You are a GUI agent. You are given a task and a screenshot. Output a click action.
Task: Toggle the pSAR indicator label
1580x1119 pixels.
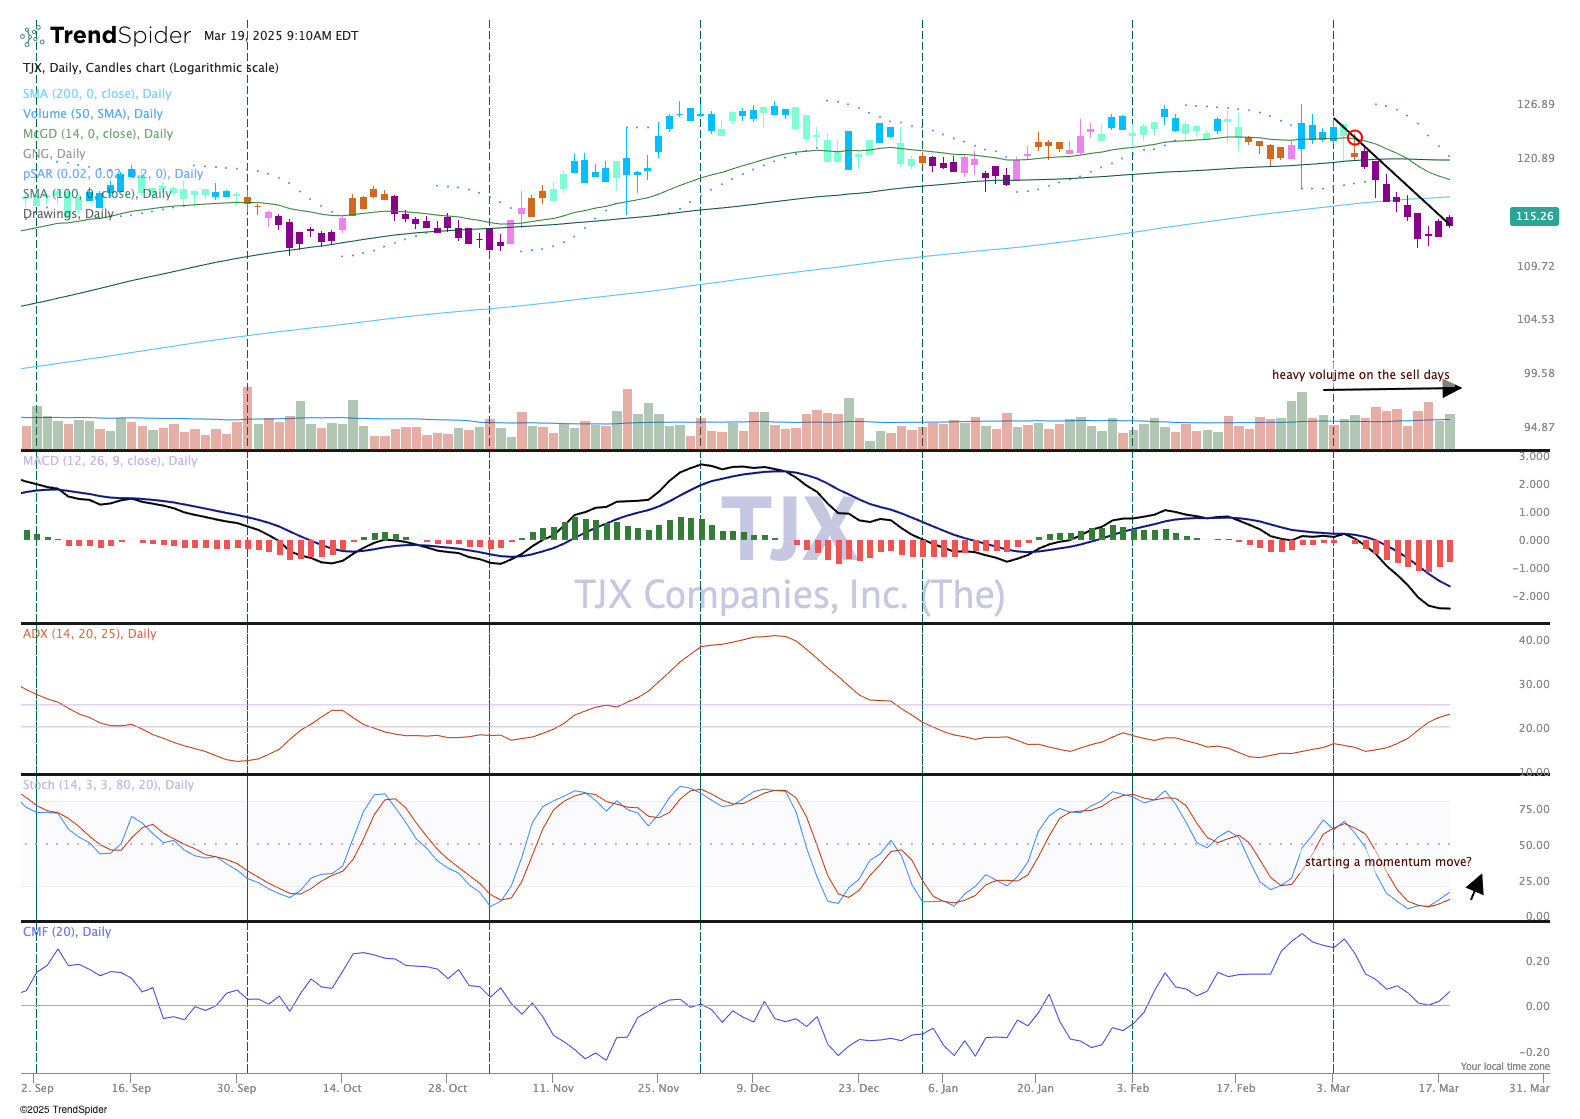pos(112,174)
